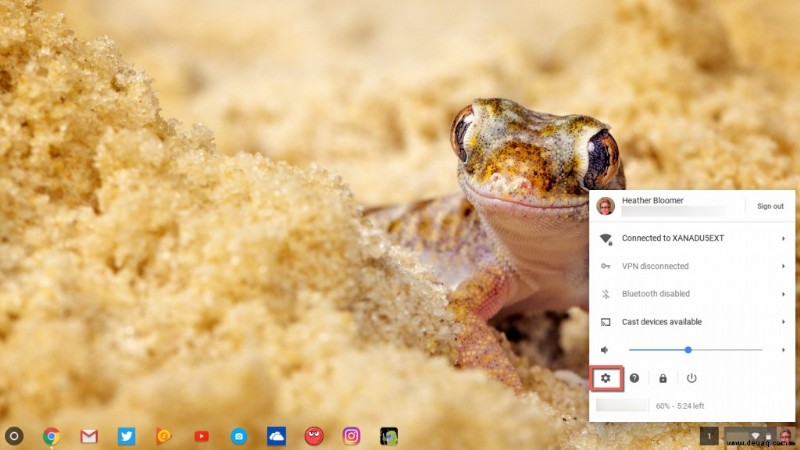
Task: Open the Twitter app on the shelf
Action: [x=126, y=436]
